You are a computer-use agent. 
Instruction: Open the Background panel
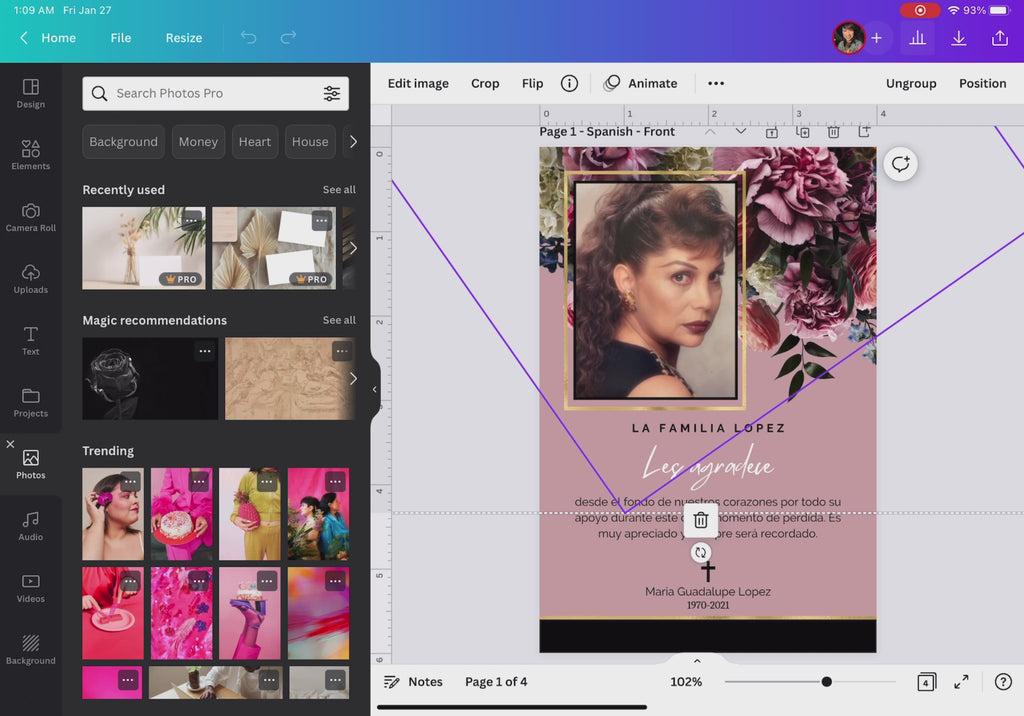31,650
